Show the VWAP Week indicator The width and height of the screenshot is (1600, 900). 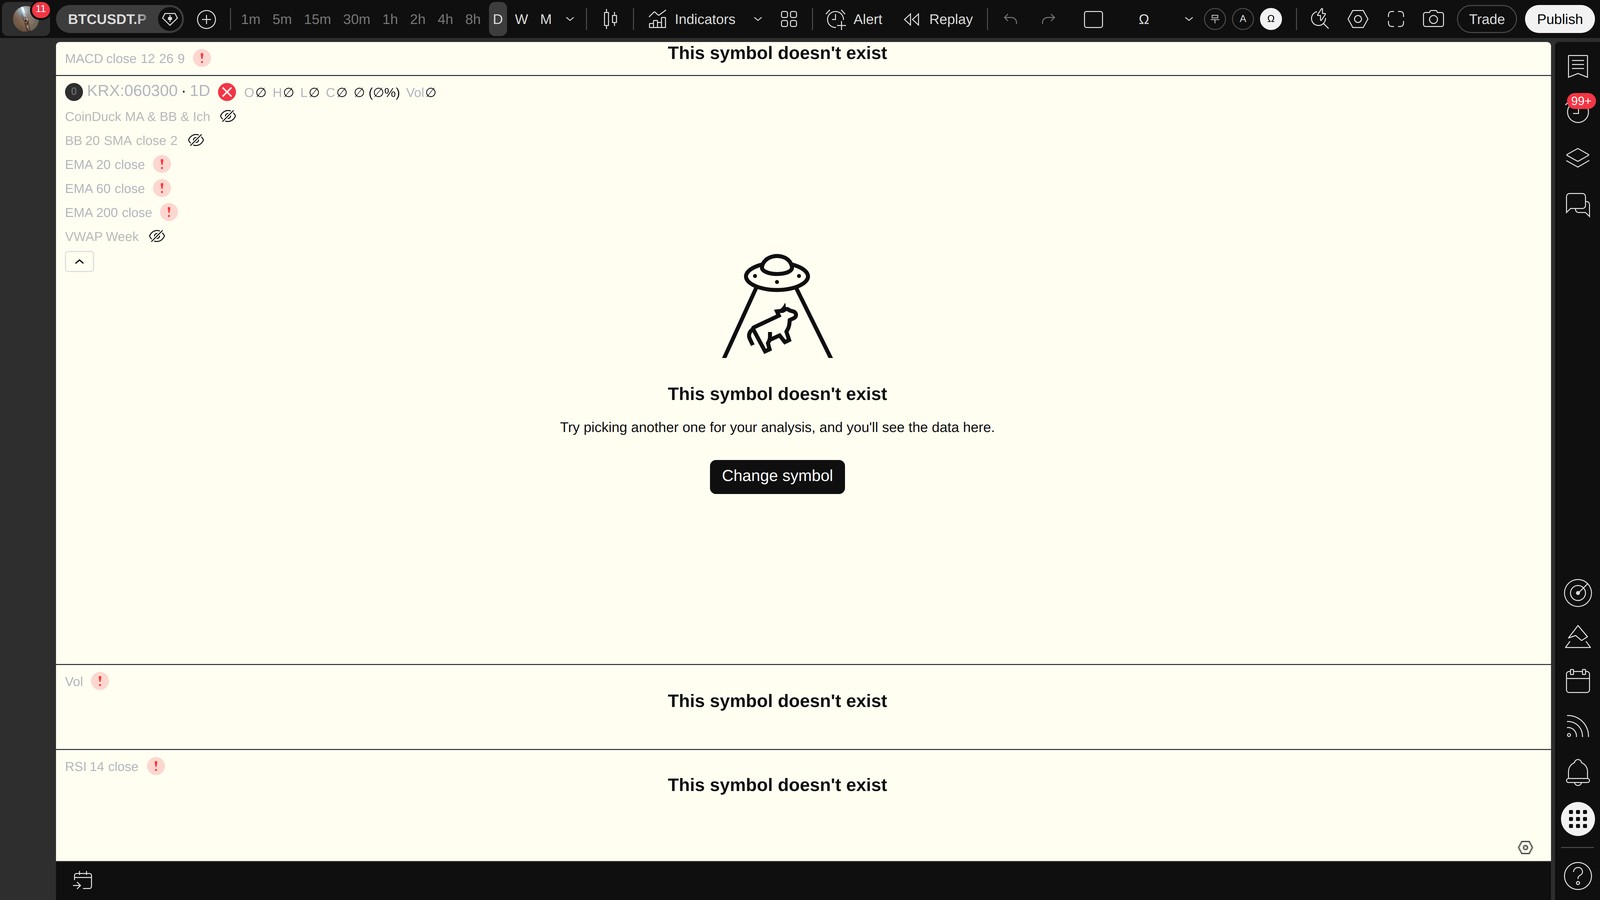[157, 236]
